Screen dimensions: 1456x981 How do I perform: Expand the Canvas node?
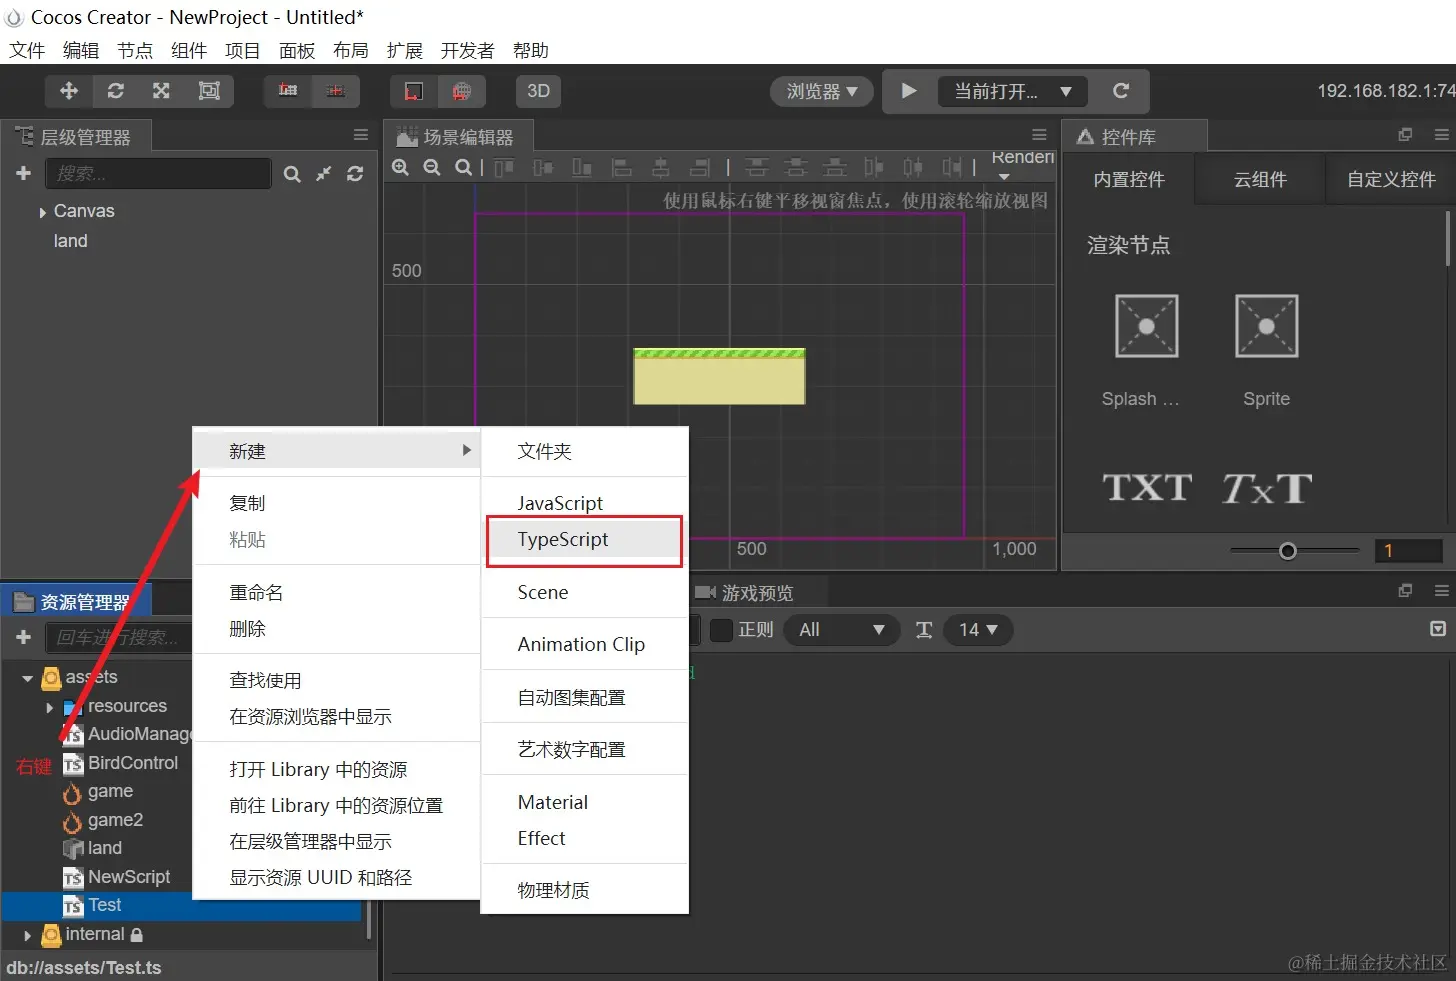[x=43, y=212]
